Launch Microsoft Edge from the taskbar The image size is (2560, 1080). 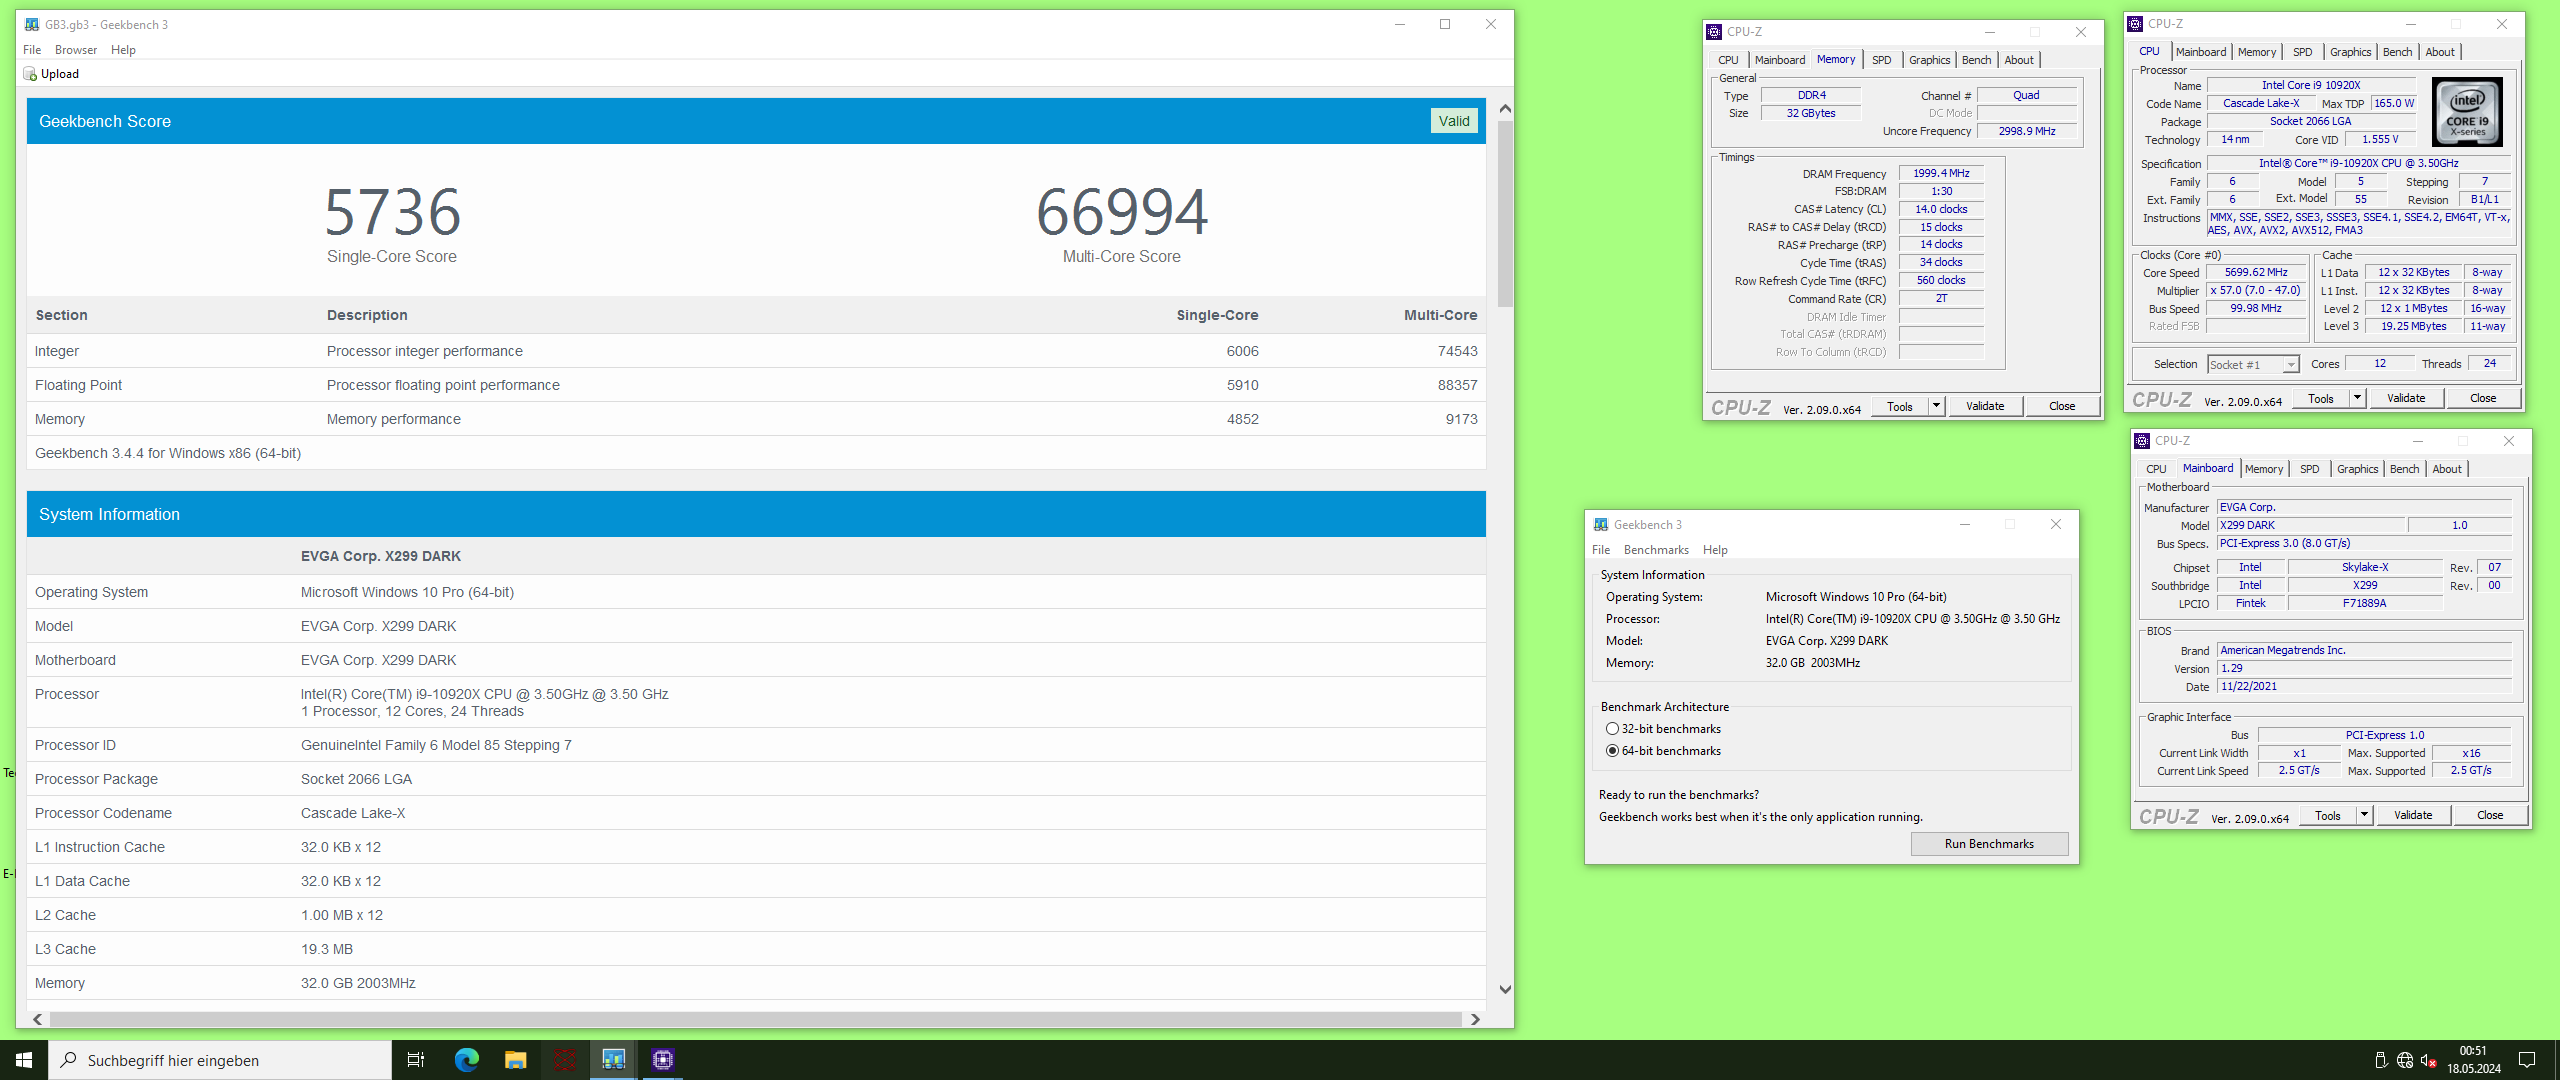pyautogui.click(x=466, y=1060)
